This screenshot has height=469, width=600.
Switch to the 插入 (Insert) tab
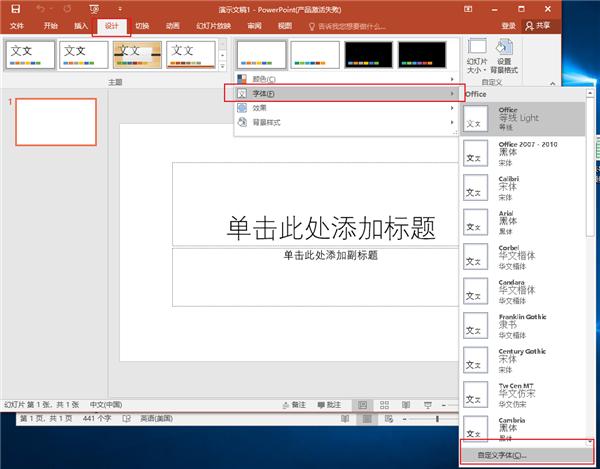pyautogui.click(x=81, y=26)
